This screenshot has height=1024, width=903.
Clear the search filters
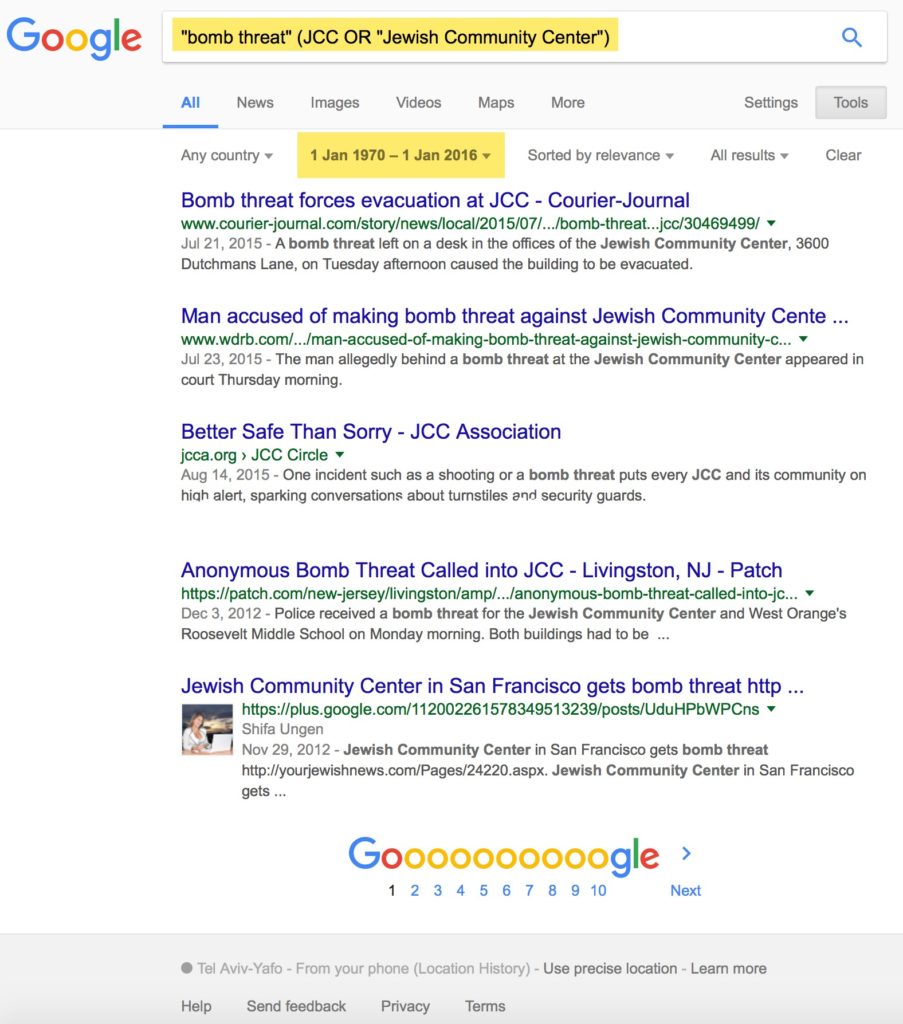(843, 155)
